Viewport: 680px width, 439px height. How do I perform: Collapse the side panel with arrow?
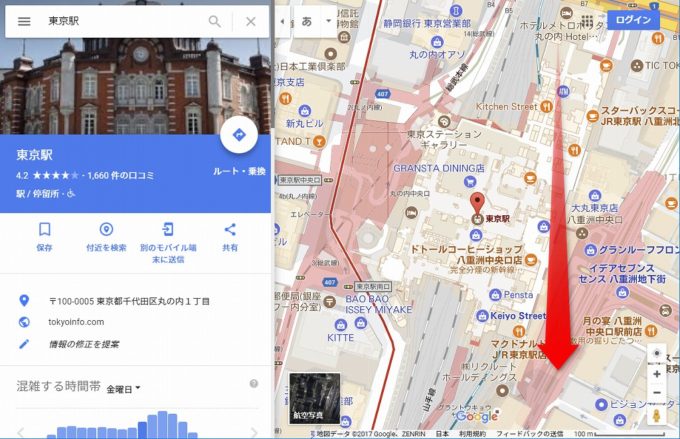coord(282,20)
